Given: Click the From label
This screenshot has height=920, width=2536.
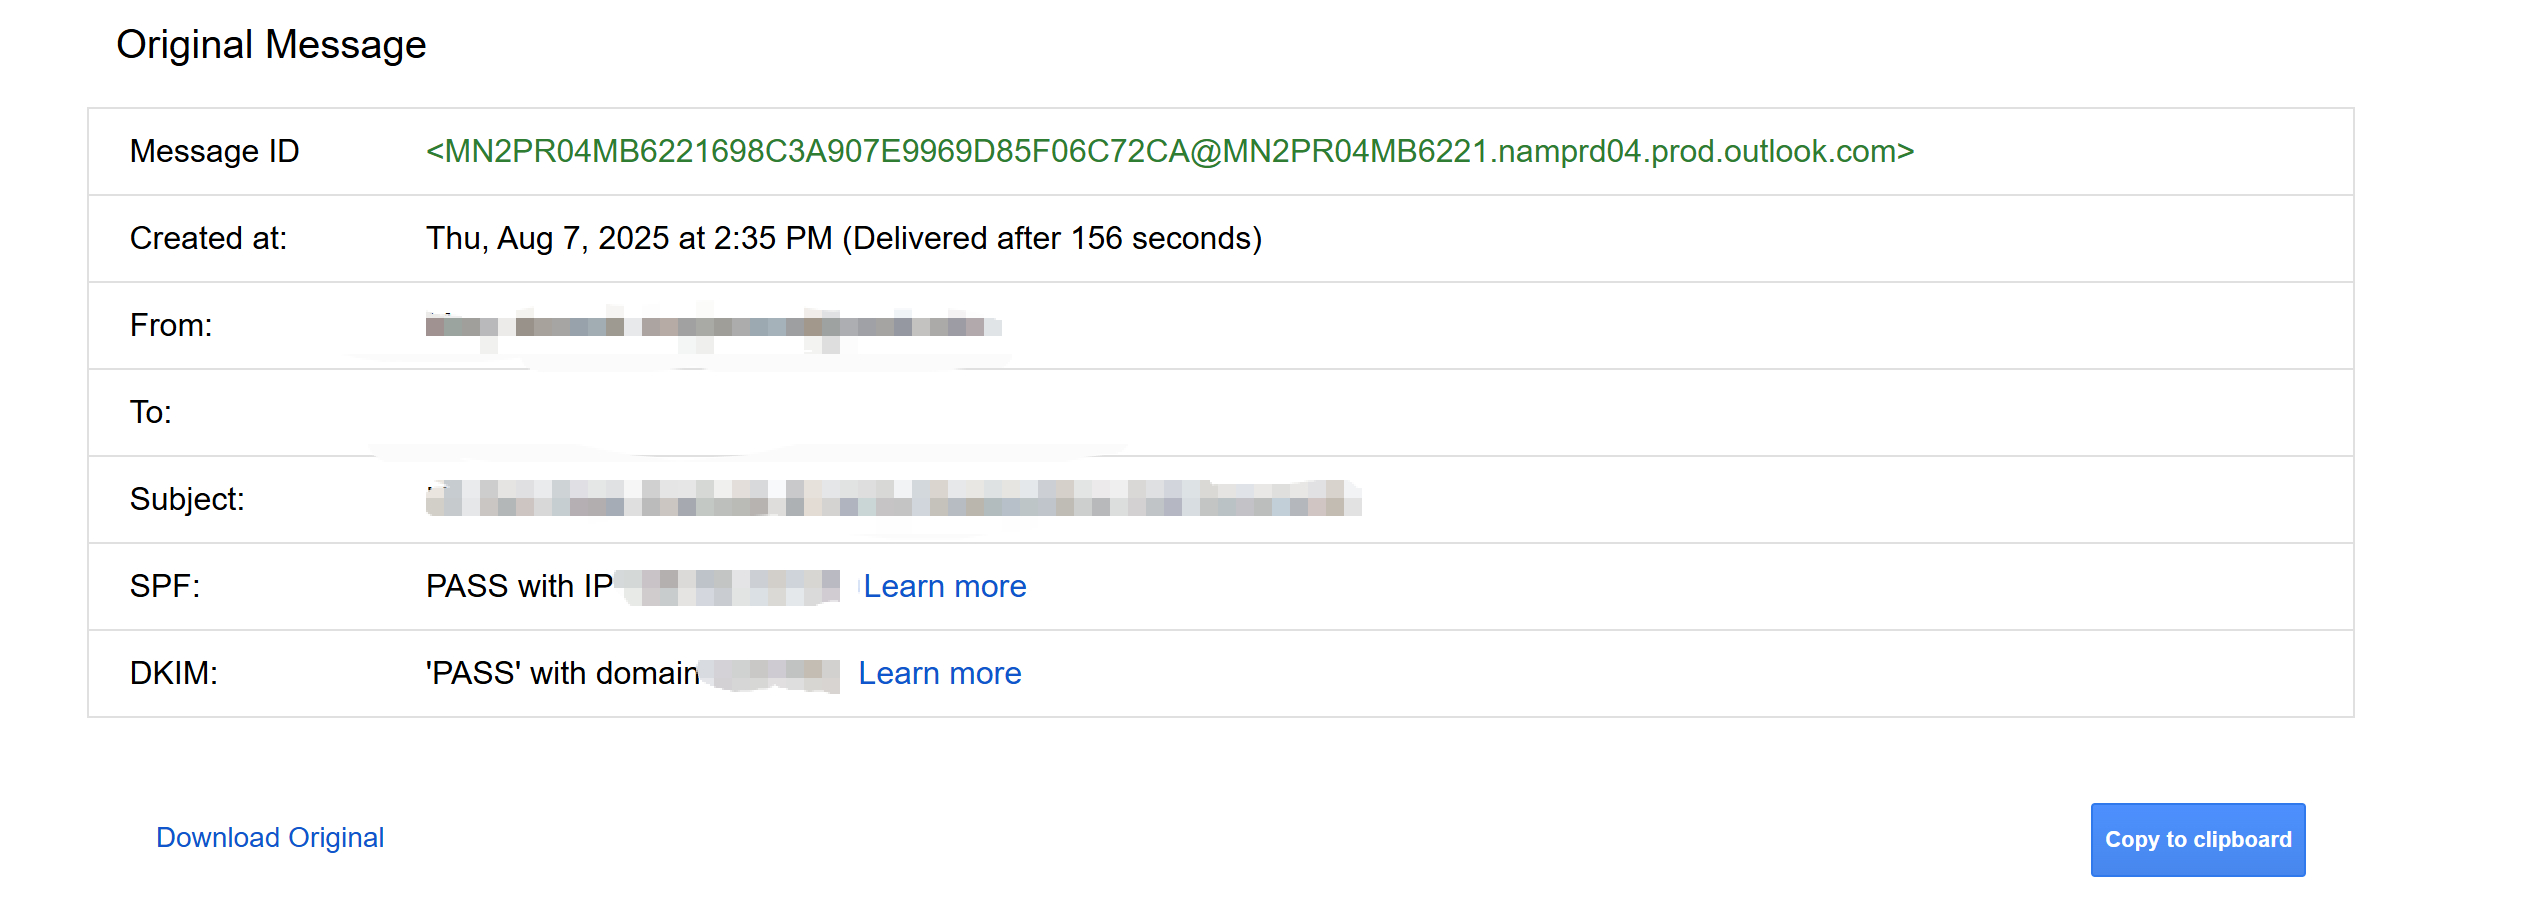Looking at the screenshot, I should (171, 325).
